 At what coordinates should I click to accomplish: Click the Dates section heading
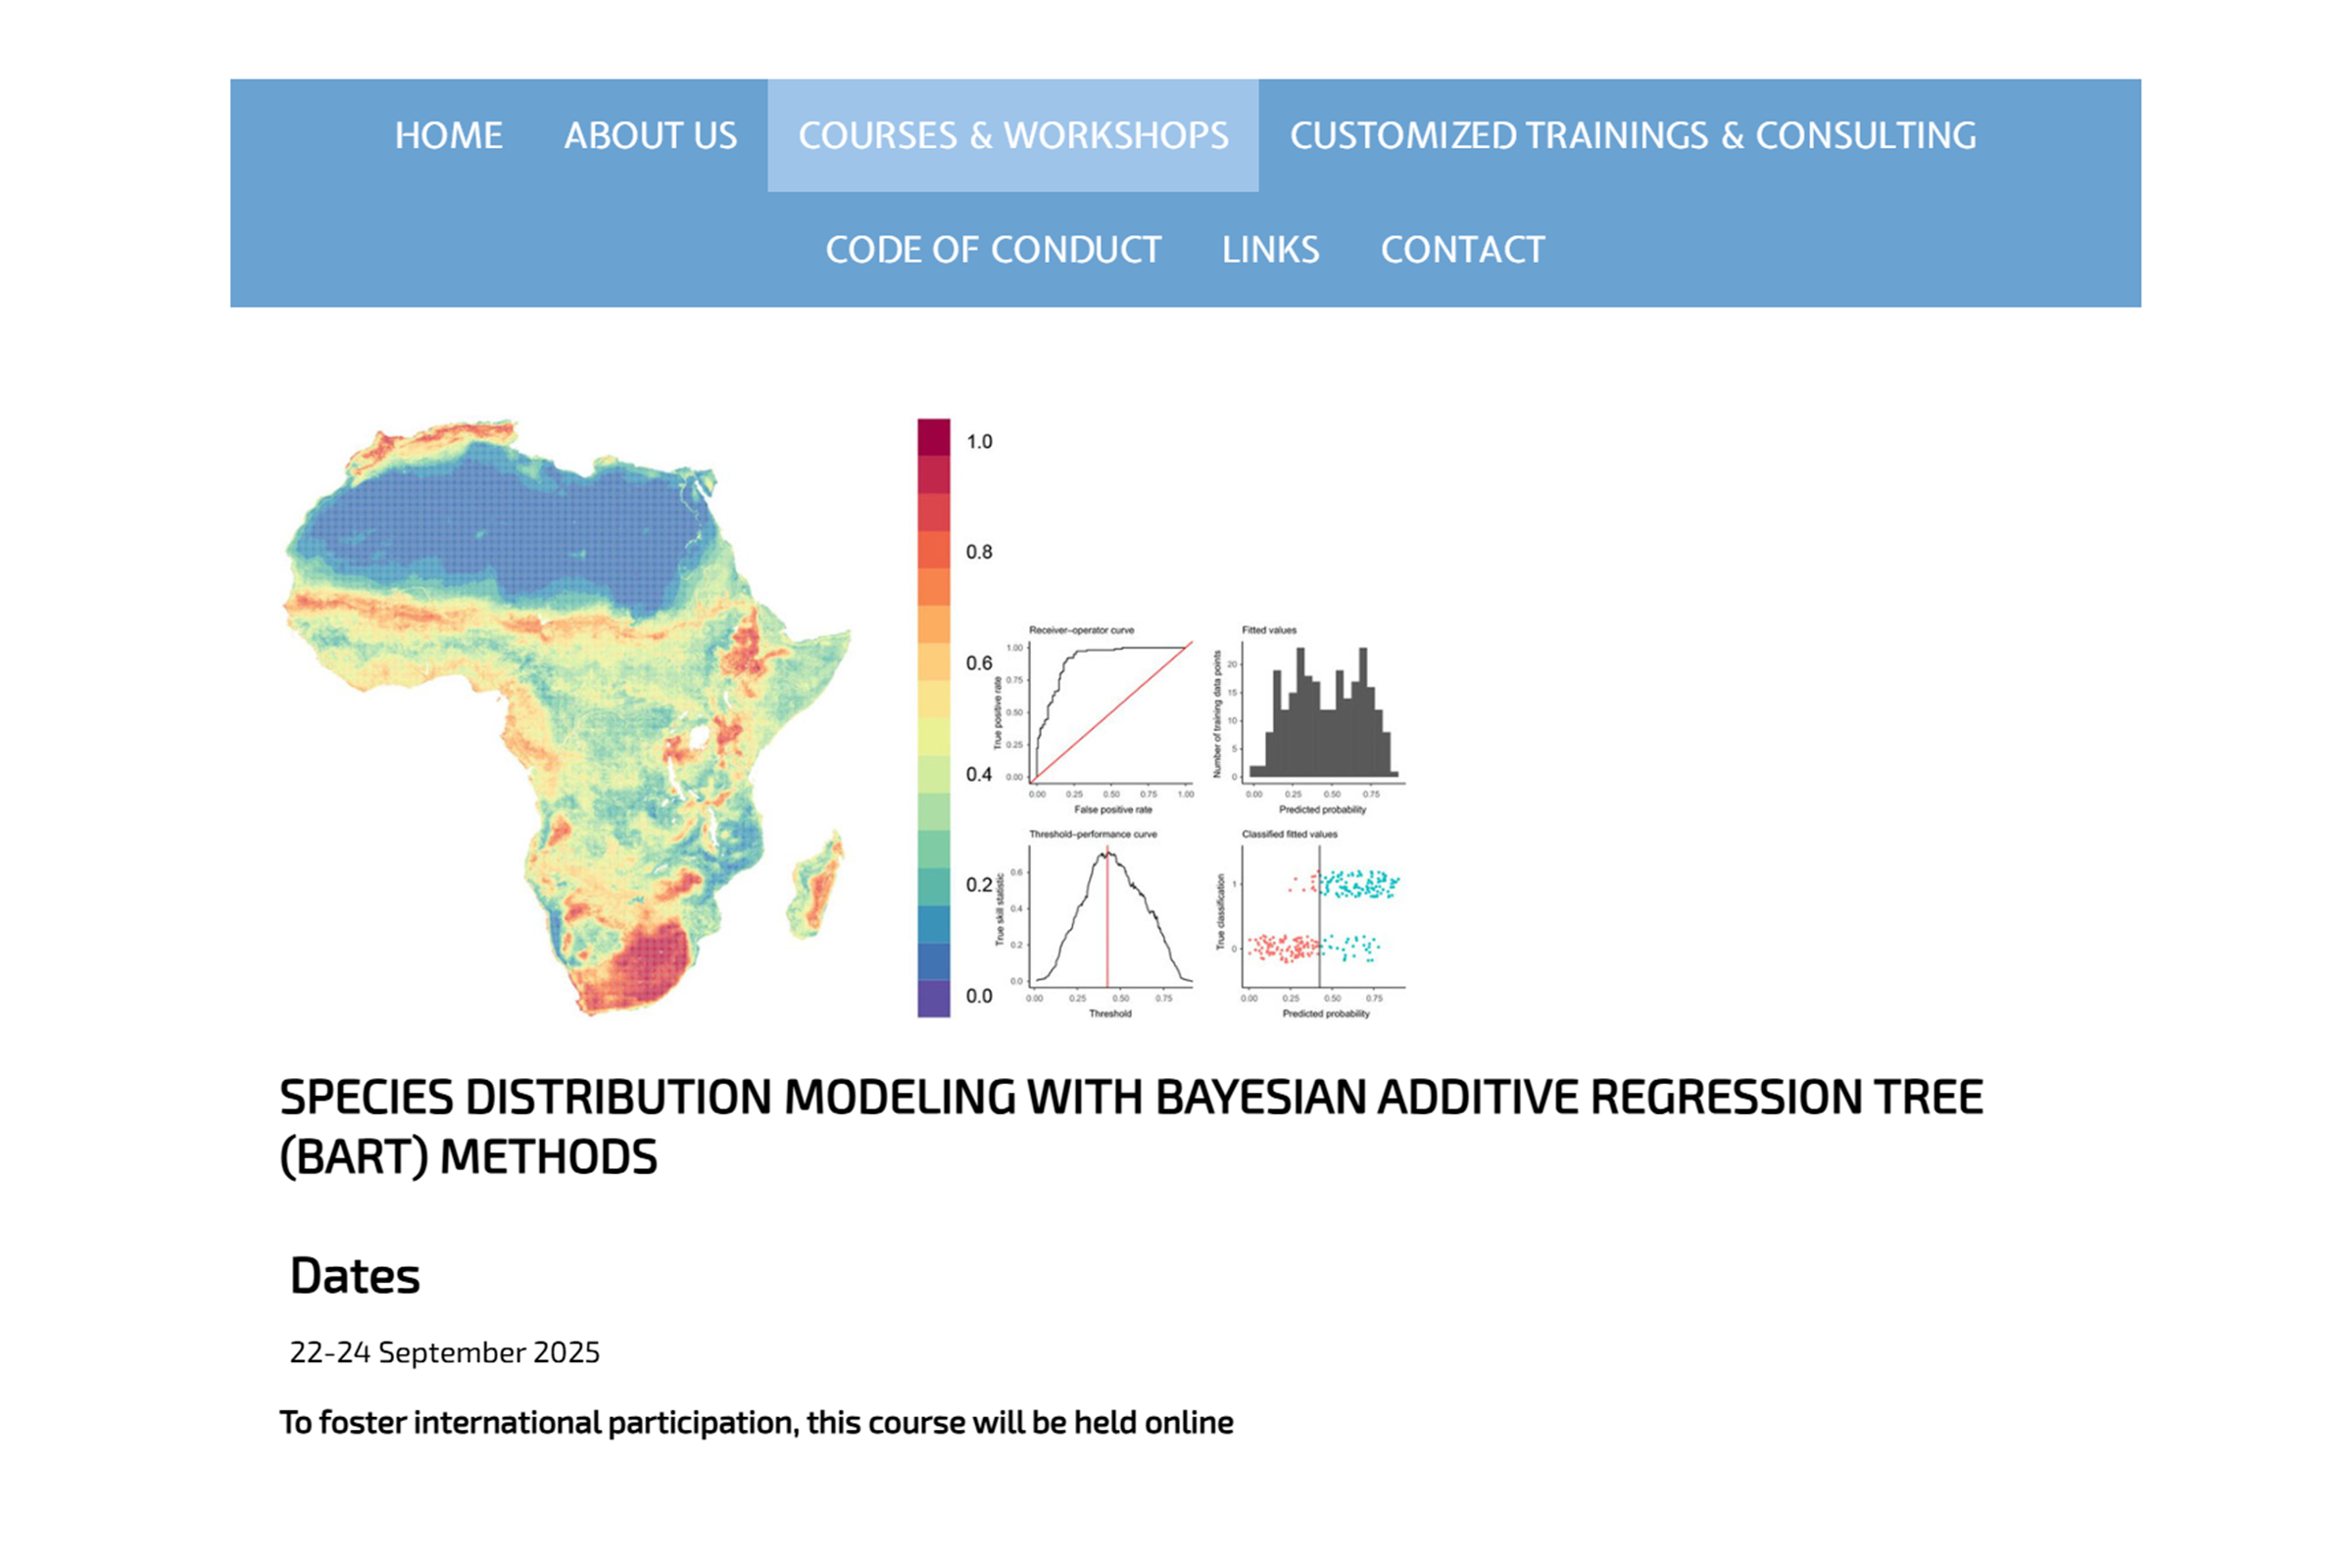(x=355, y=1275)
